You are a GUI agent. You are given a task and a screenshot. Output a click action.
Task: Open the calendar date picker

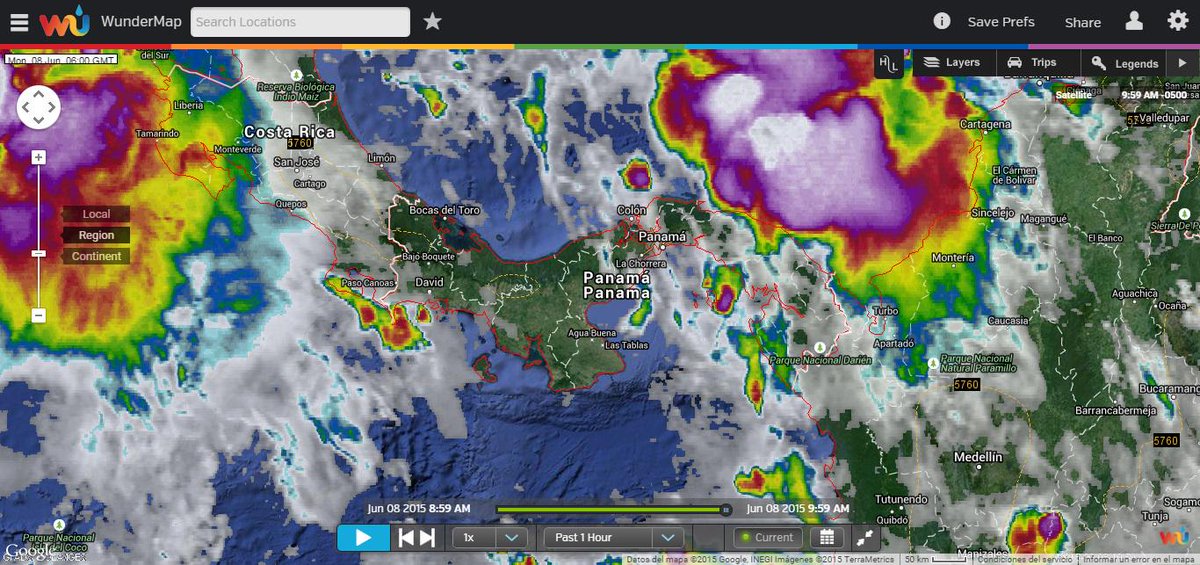point(826,537)
